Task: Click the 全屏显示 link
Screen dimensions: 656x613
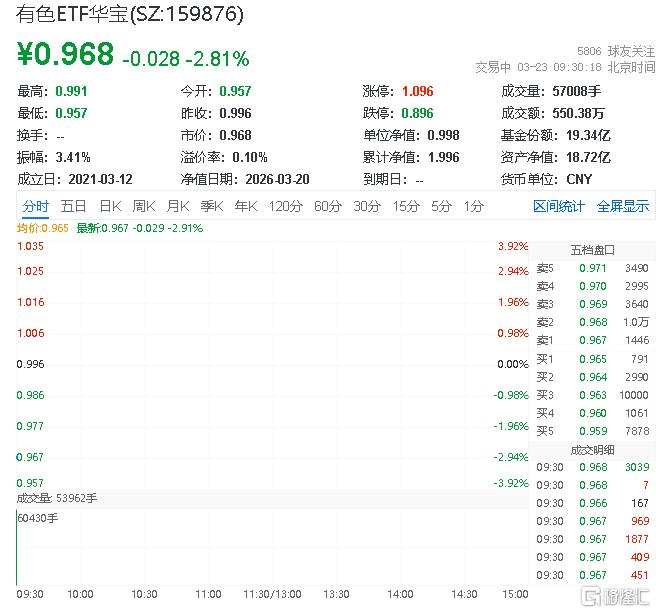Action: pos(623,206)
